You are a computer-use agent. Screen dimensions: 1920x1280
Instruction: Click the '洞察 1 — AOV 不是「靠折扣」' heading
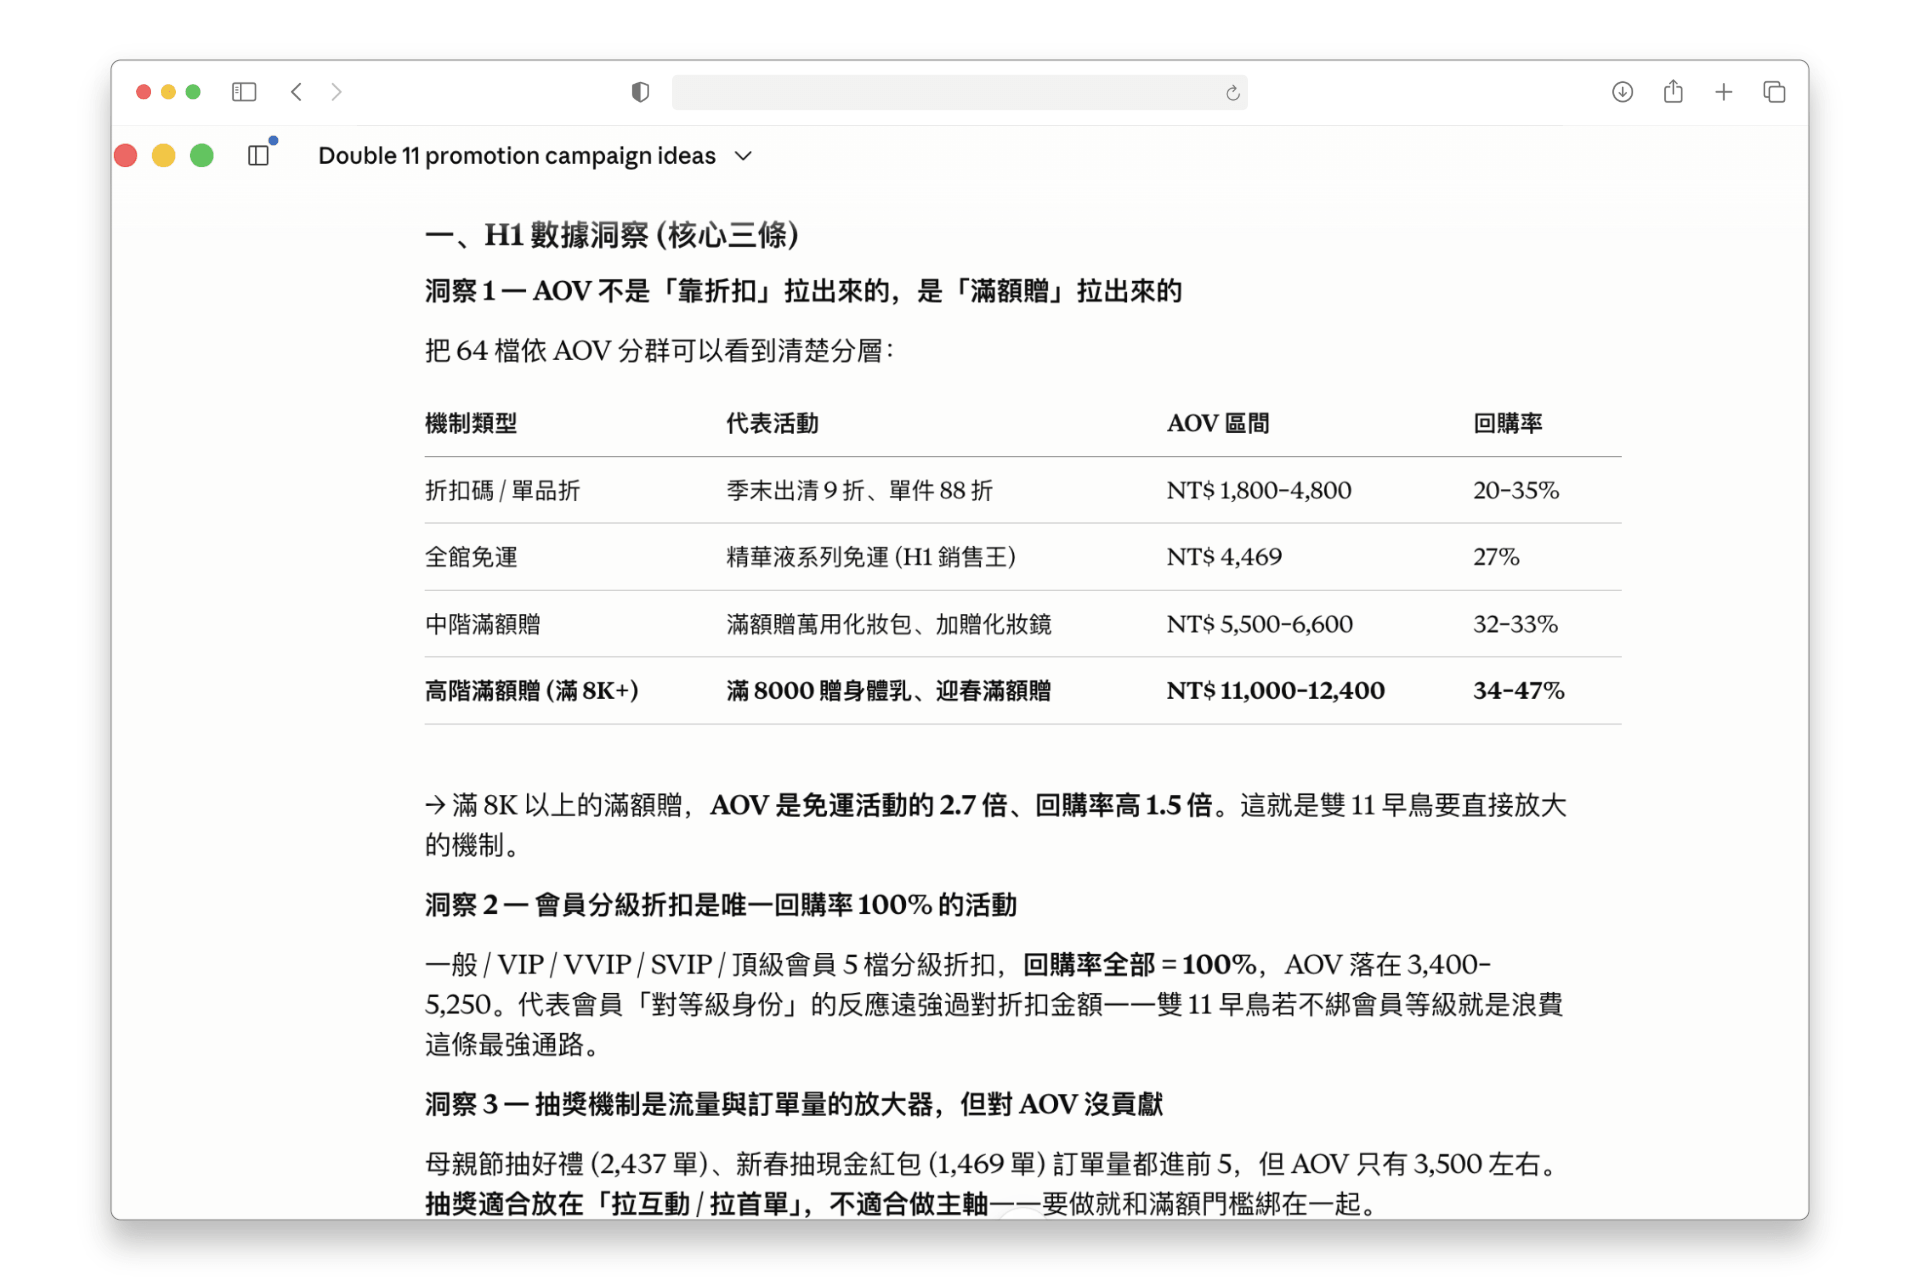click(803, 291)
